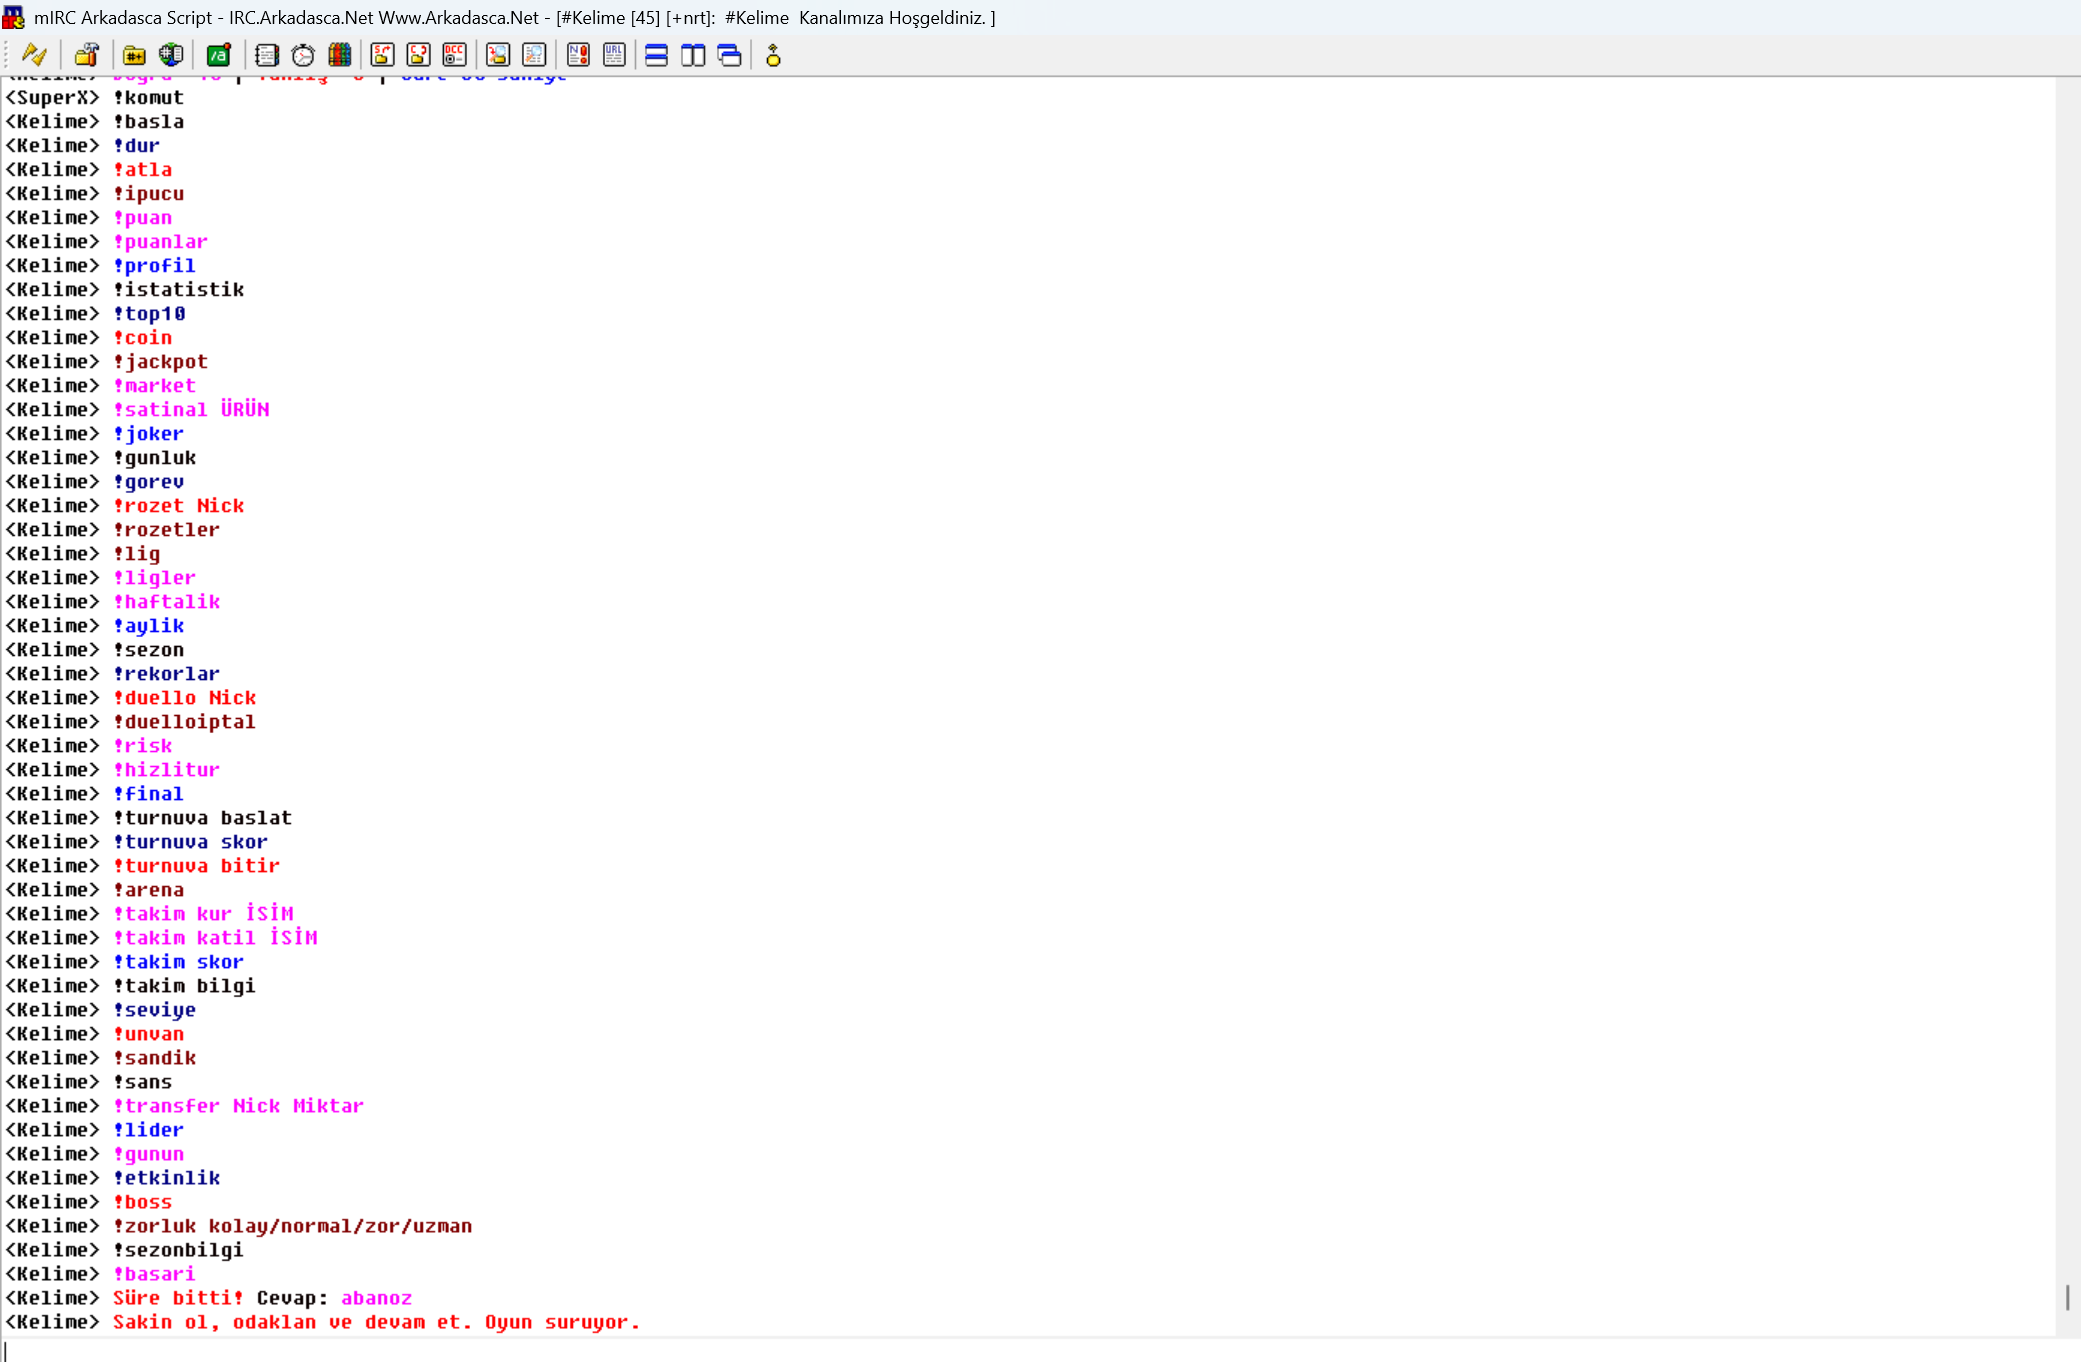2081x1362 pixels.
Task: Click the About mIRC icon
Action: 773,55
